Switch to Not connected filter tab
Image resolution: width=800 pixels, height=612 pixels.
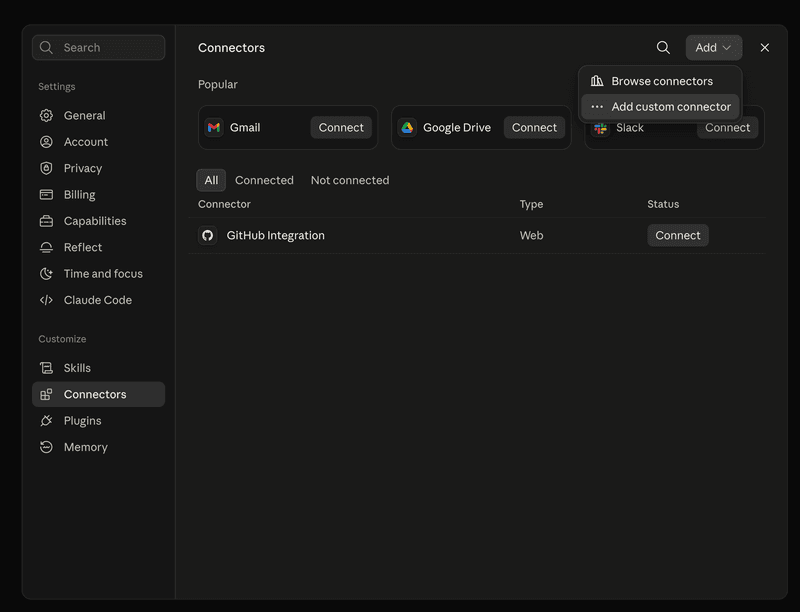[350, 180]
